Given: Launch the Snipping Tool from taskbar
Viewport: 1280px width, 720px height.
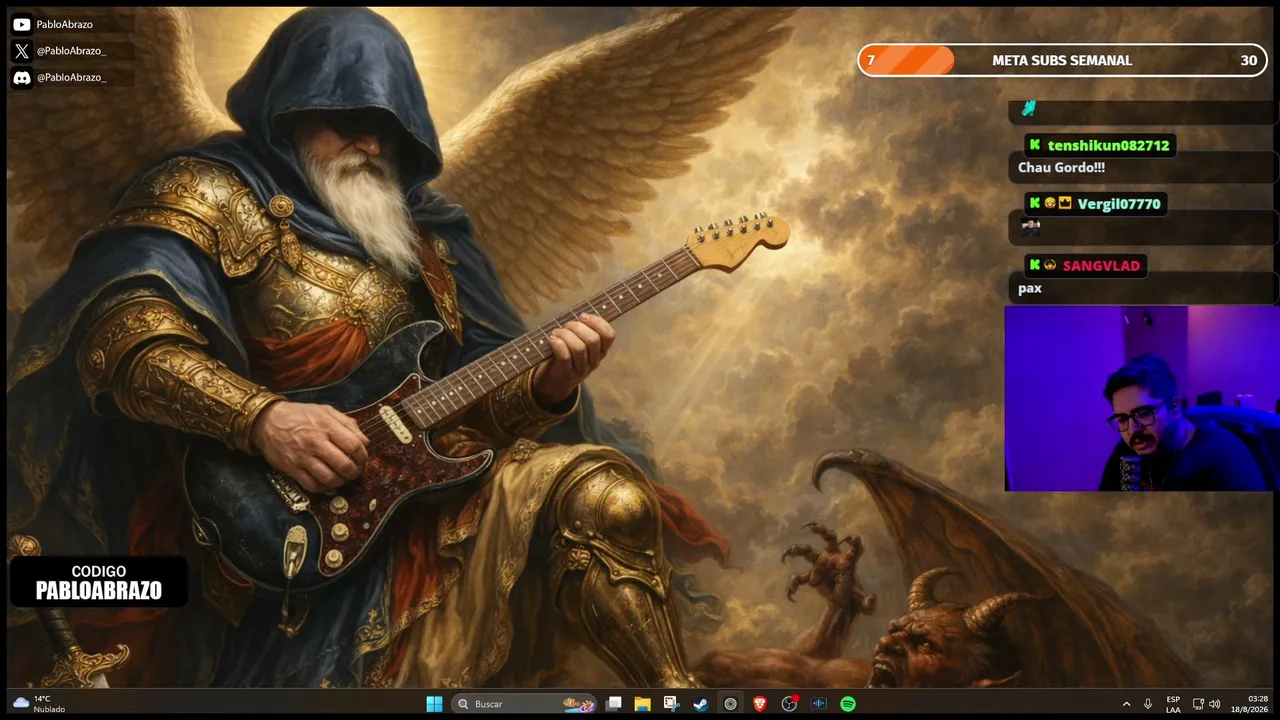Looking at the screenshot, I should 672,704.
